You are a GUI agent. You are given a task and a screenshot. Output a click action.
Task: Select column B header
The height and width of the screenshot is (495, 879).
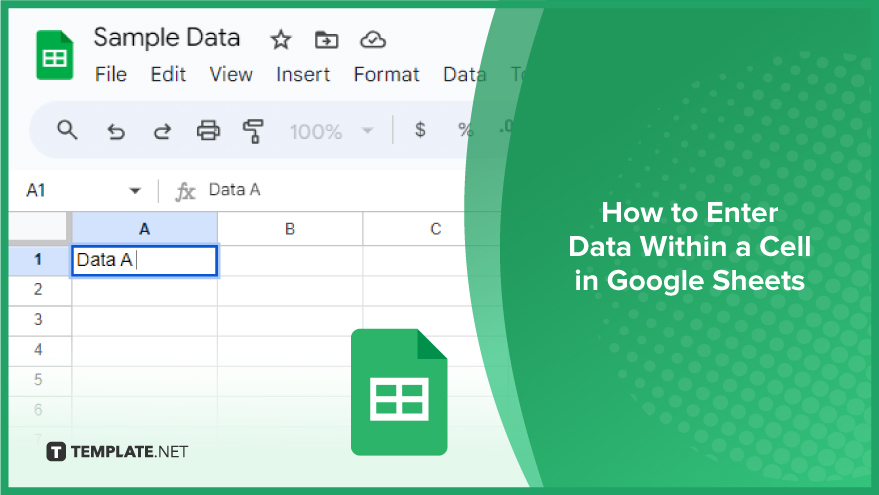point(290,229)
